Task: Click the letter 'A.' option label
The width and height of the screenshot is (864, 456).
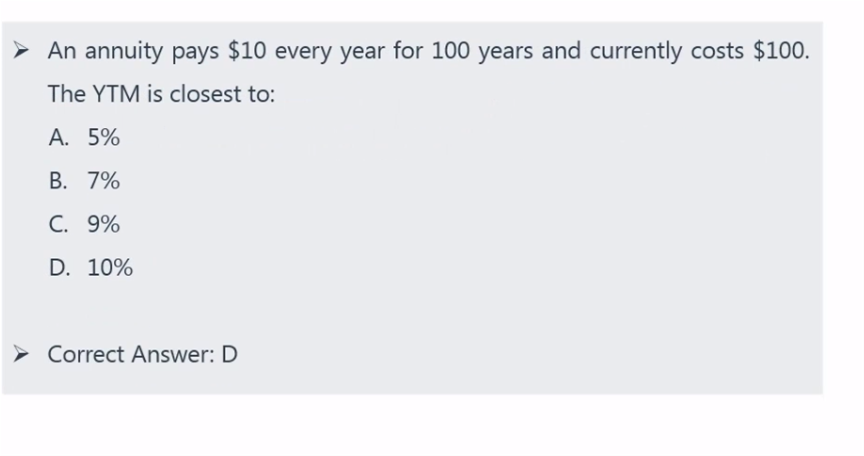Action: pyautogui.click(x=59, y=137)
